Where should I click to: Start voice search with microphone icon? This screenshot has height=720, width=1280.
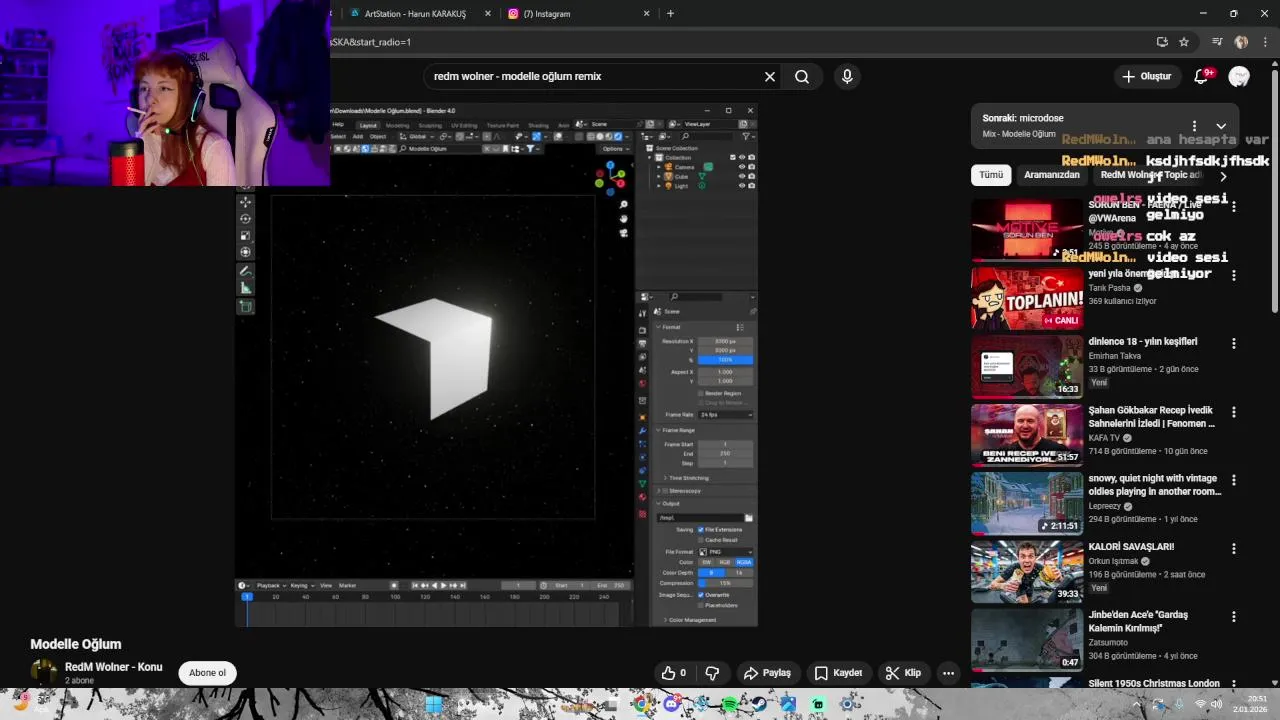(847, 77)
